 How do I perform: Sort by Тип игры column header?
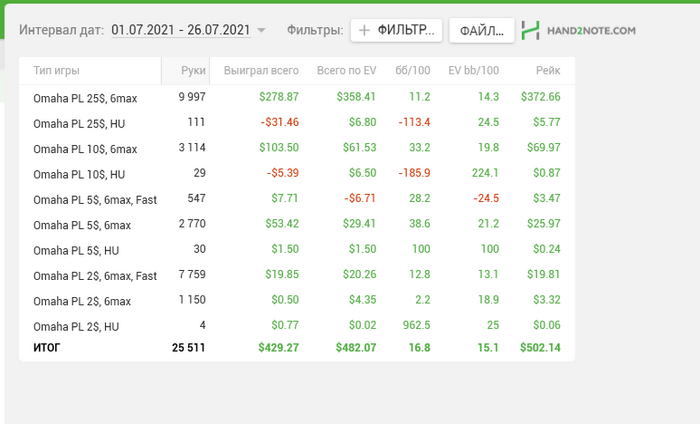pos(56,71)
